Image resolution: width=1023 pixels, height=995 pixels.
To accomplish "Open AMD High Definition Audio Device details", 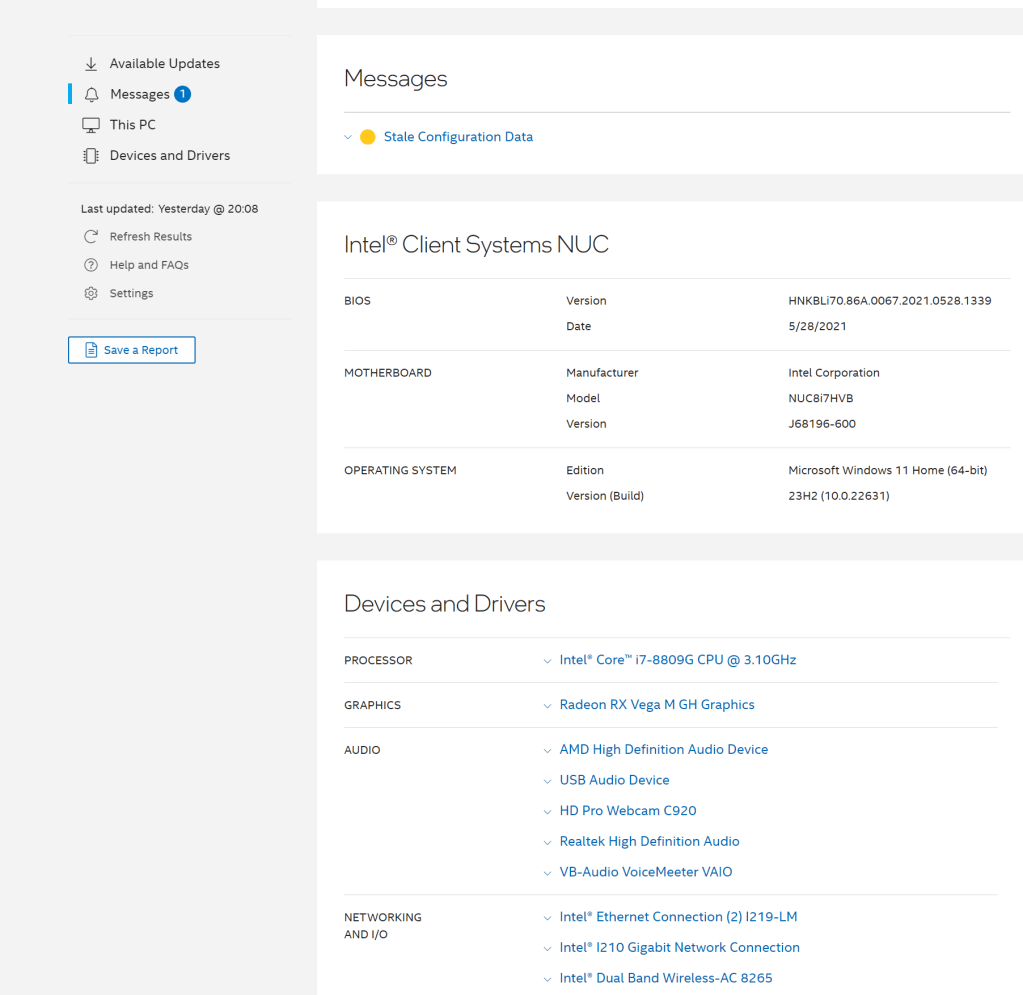I will (x=664, y=750).
